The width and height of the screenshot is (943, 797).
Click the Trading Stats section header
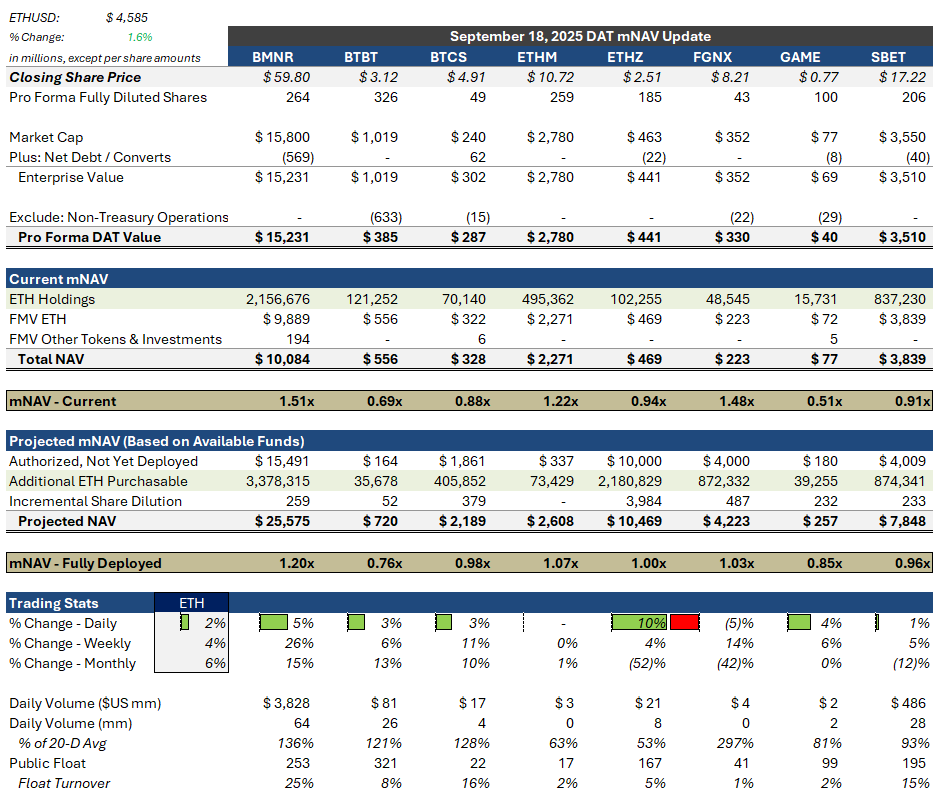tap(54, 603)
